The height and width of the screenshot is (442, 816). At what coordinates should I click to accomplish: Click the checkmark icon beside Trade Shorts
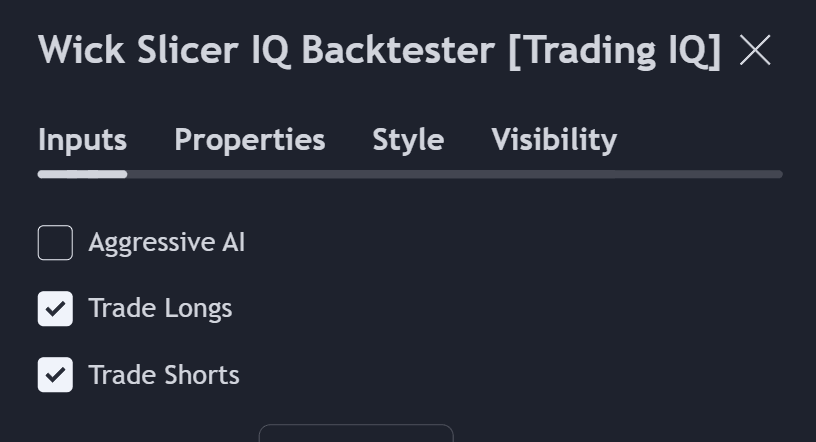55,375
